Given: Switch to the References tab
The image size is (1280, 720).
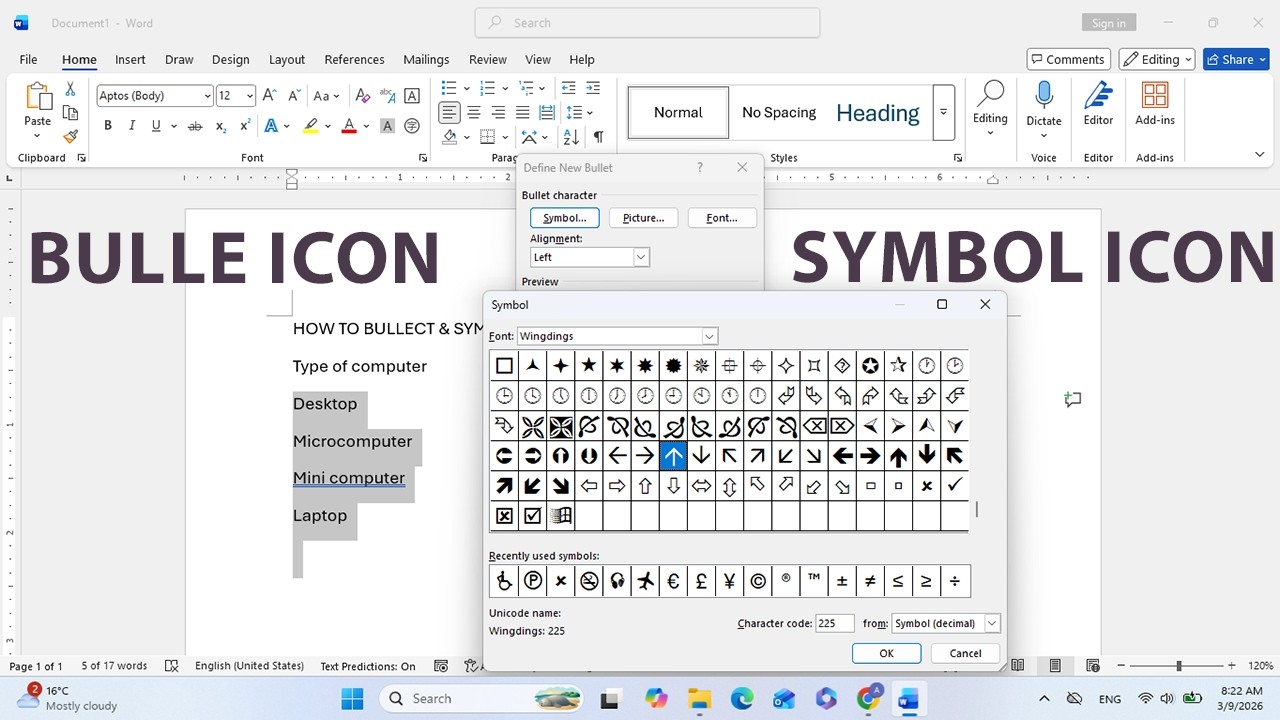Looking at the screenshot, I should tap(354, 59).
